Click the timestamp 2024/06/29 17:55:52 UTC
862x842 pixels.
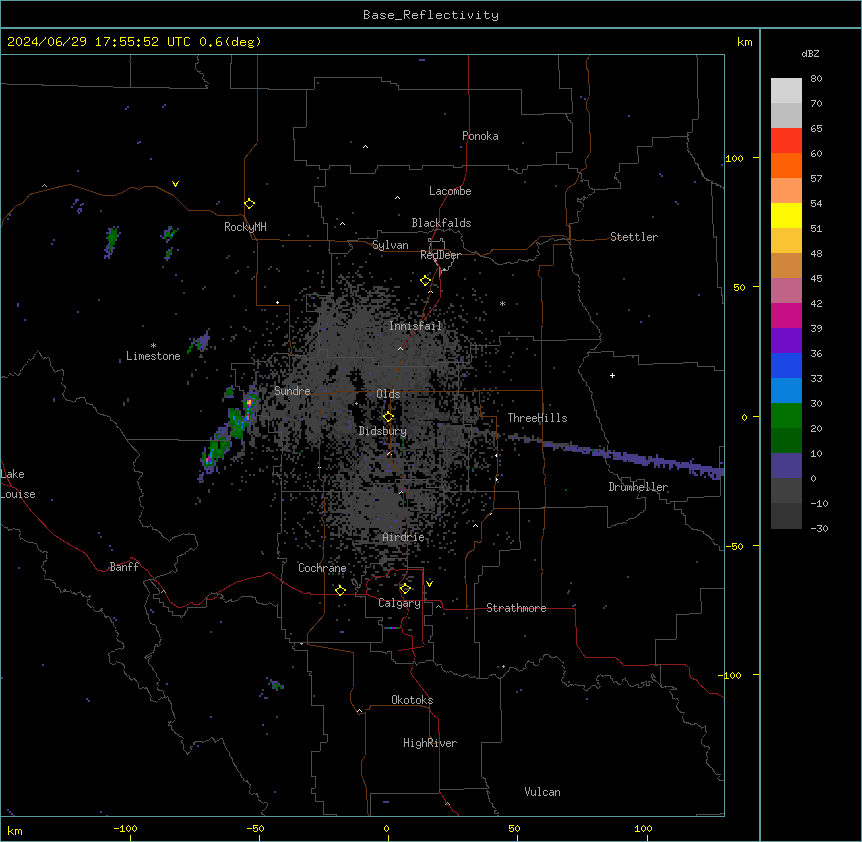pyautogui.click(x=98, y=42)
